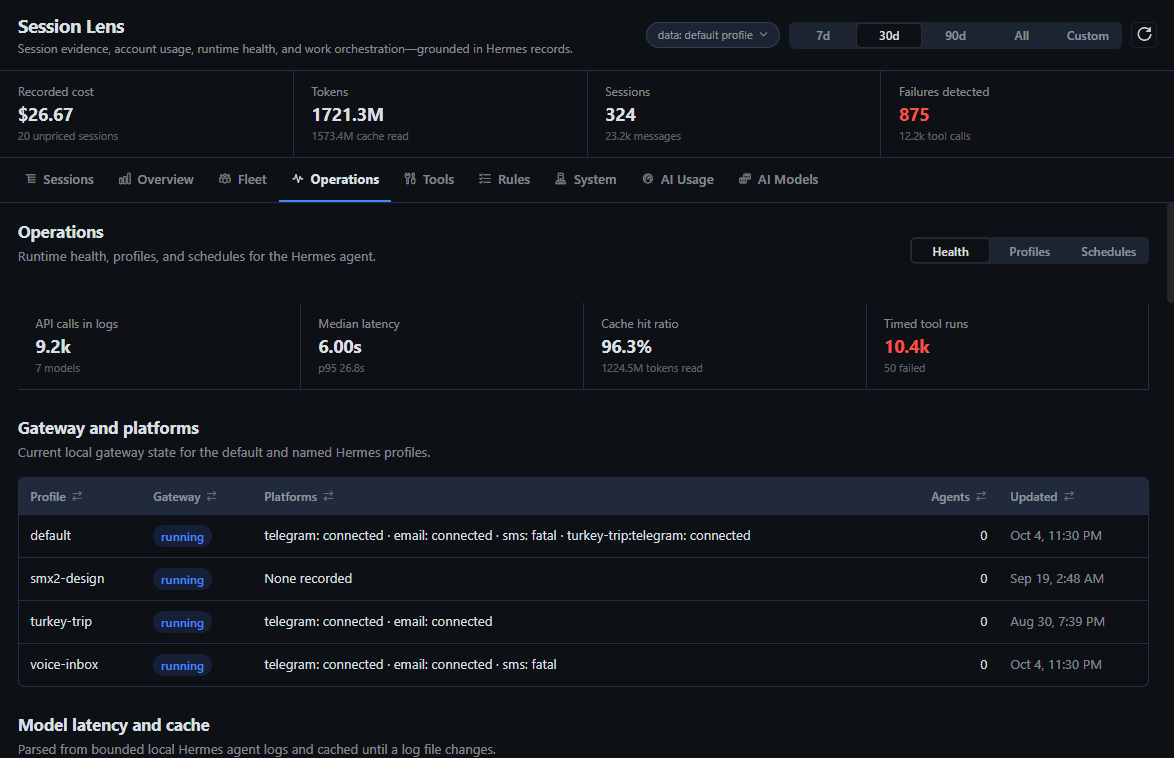1174x758 pixels.
Task: Sort table by Agents column icon
Action: (981, 496)
